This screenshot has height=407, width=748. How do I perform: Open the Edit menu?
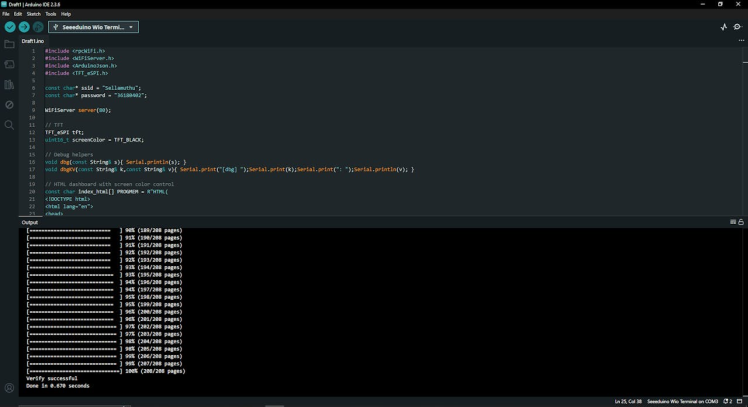[x=18, y=14]
